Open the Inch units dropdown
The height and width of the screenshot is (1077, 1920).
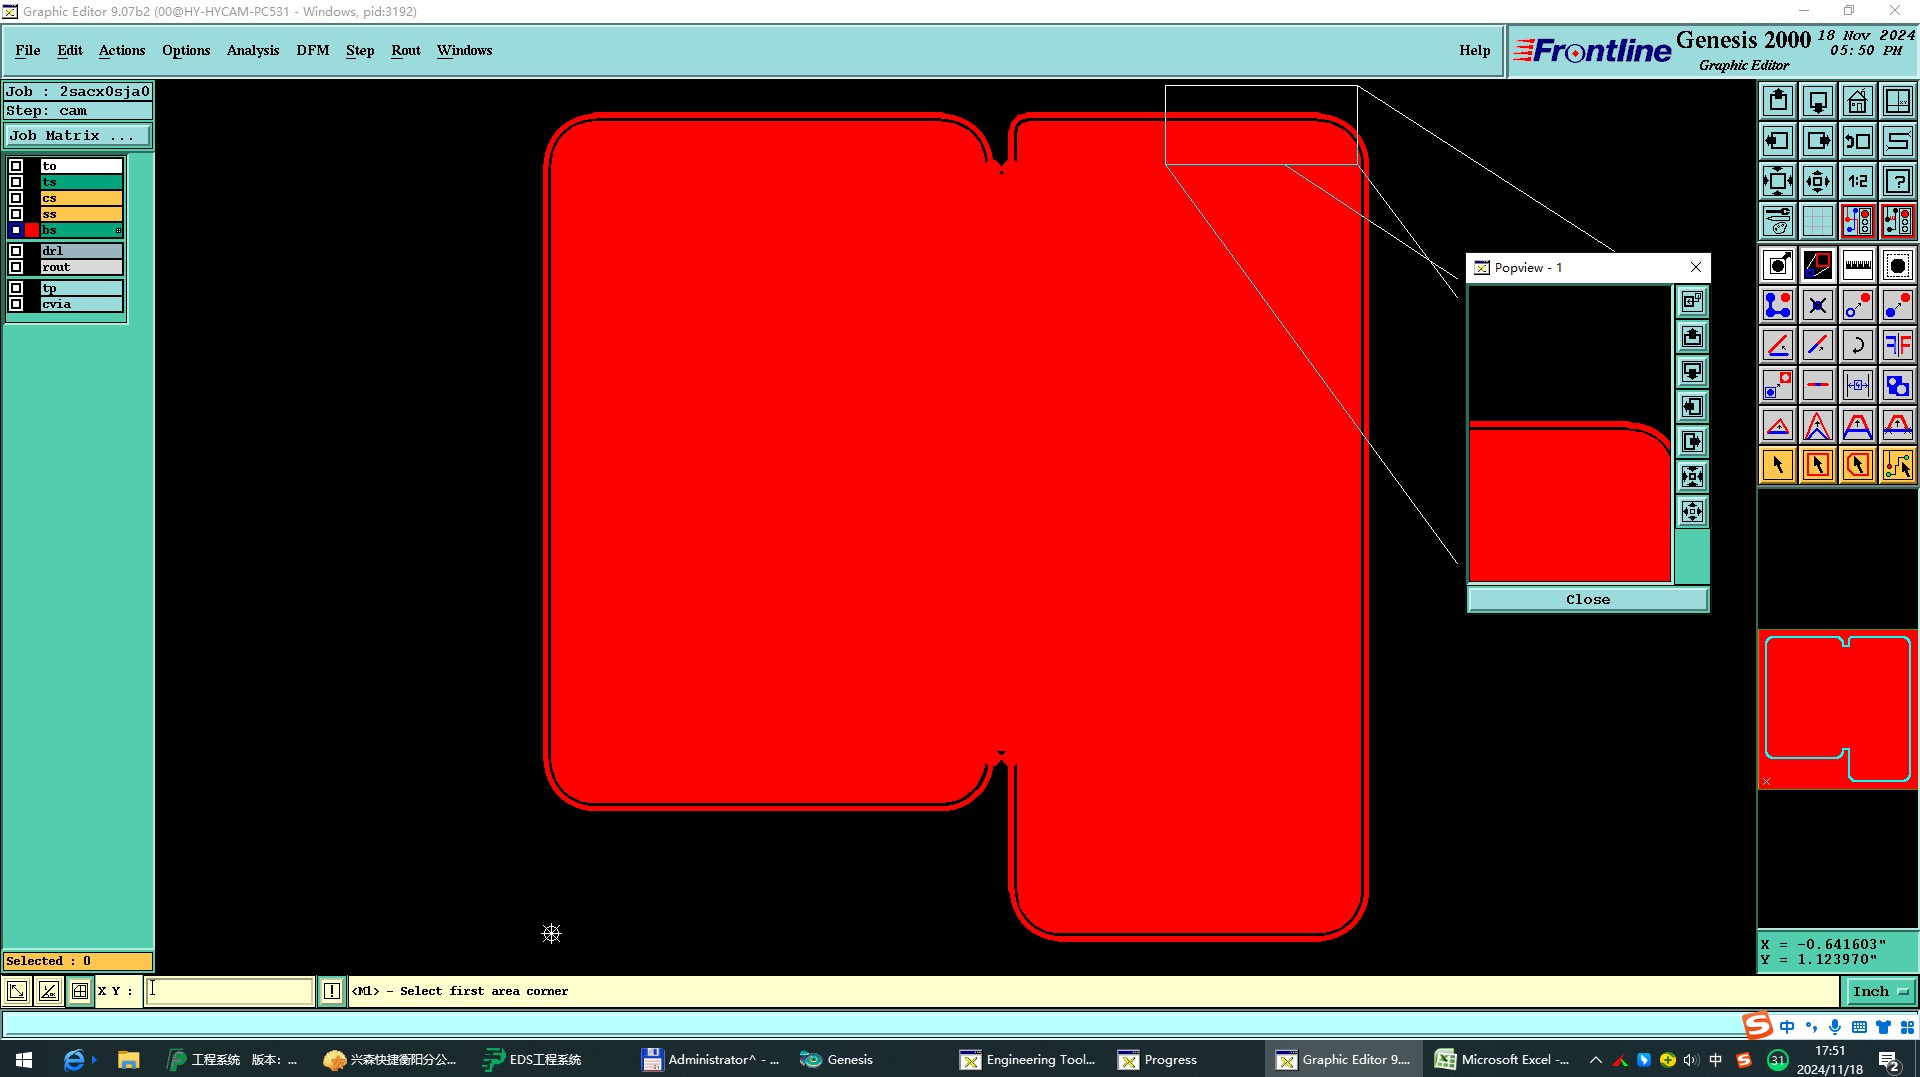1880,991
